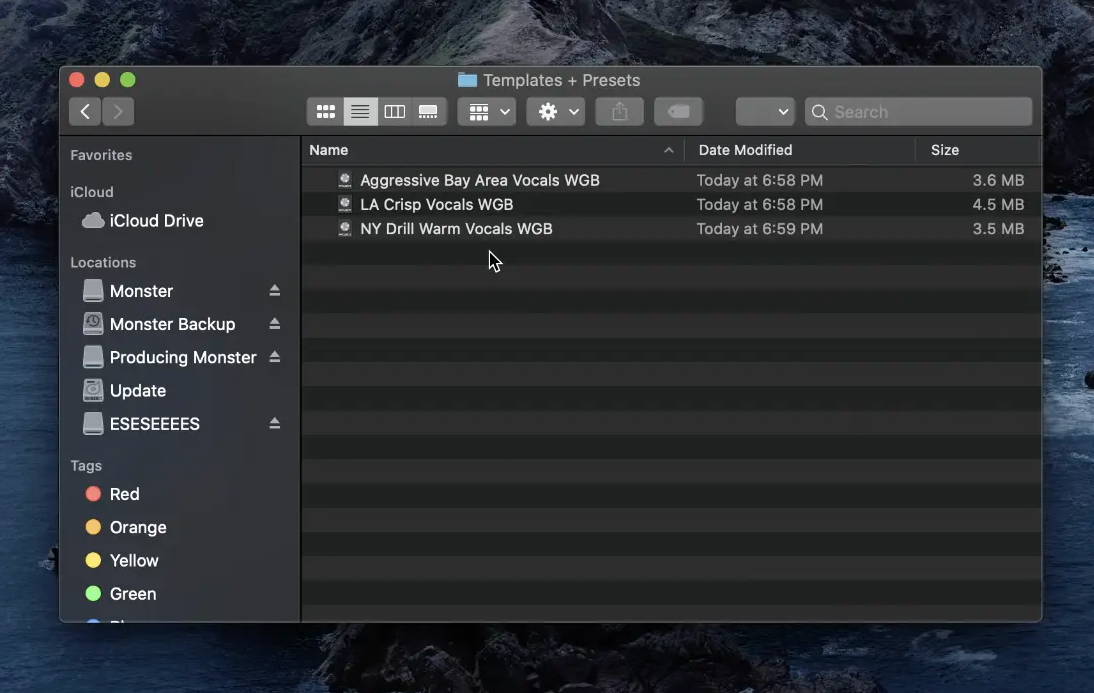Viewport: 1094px width, 693px height.
Task: Open iCloud Drive in the sidebar
Action: coord(156,221)
